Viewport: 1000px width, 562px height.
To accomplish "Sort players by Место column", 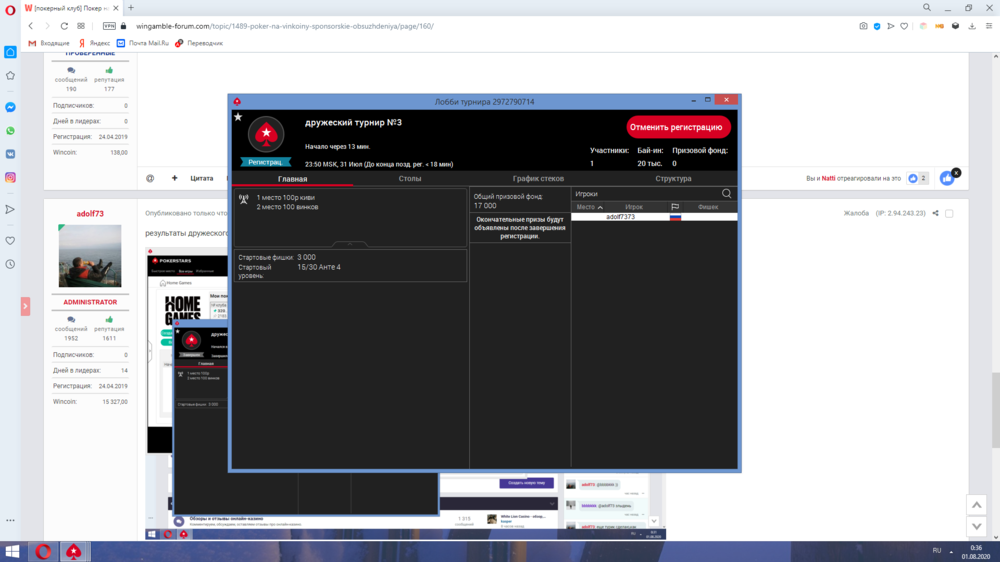I will [589, 207].
